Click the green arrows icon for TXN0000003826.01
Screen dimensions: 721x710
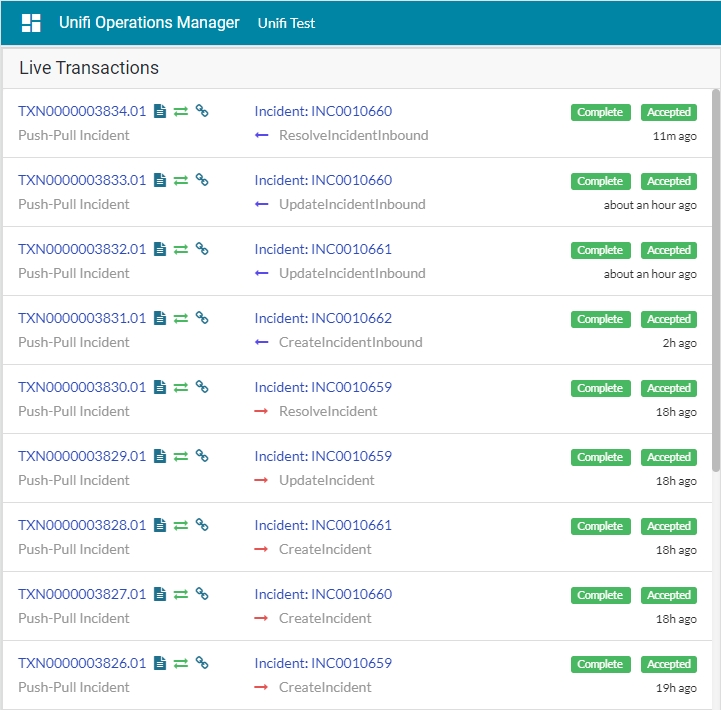181,663
